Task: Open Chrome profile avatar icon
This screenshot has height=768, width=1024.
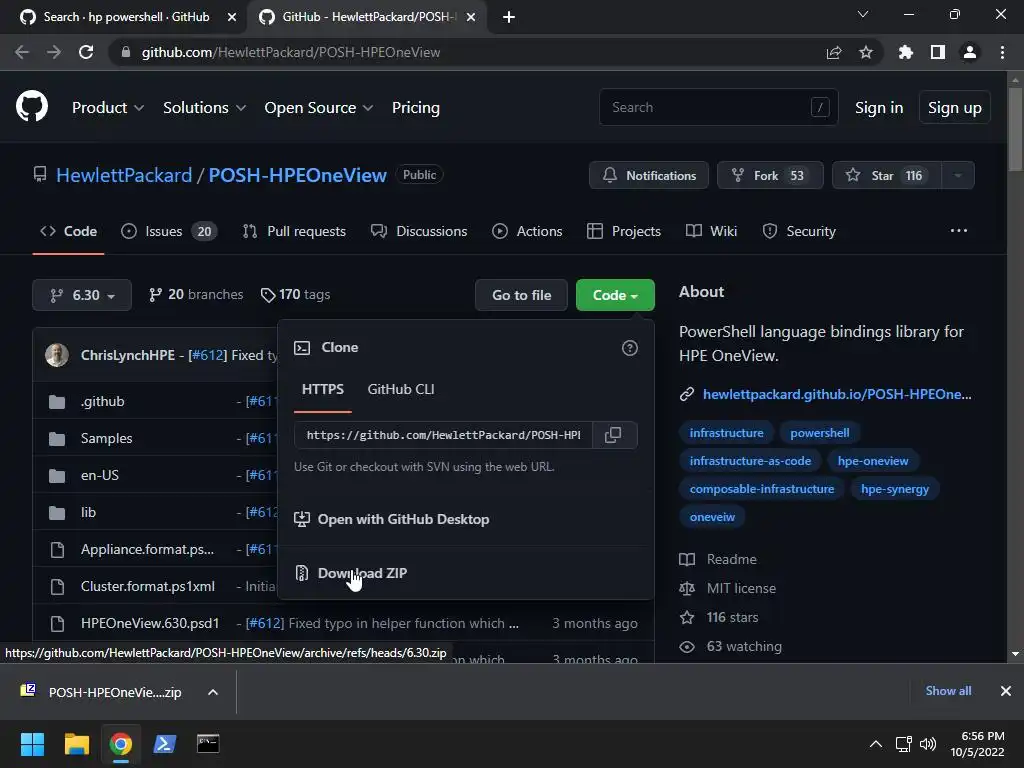Action: (x=970, y=52)
